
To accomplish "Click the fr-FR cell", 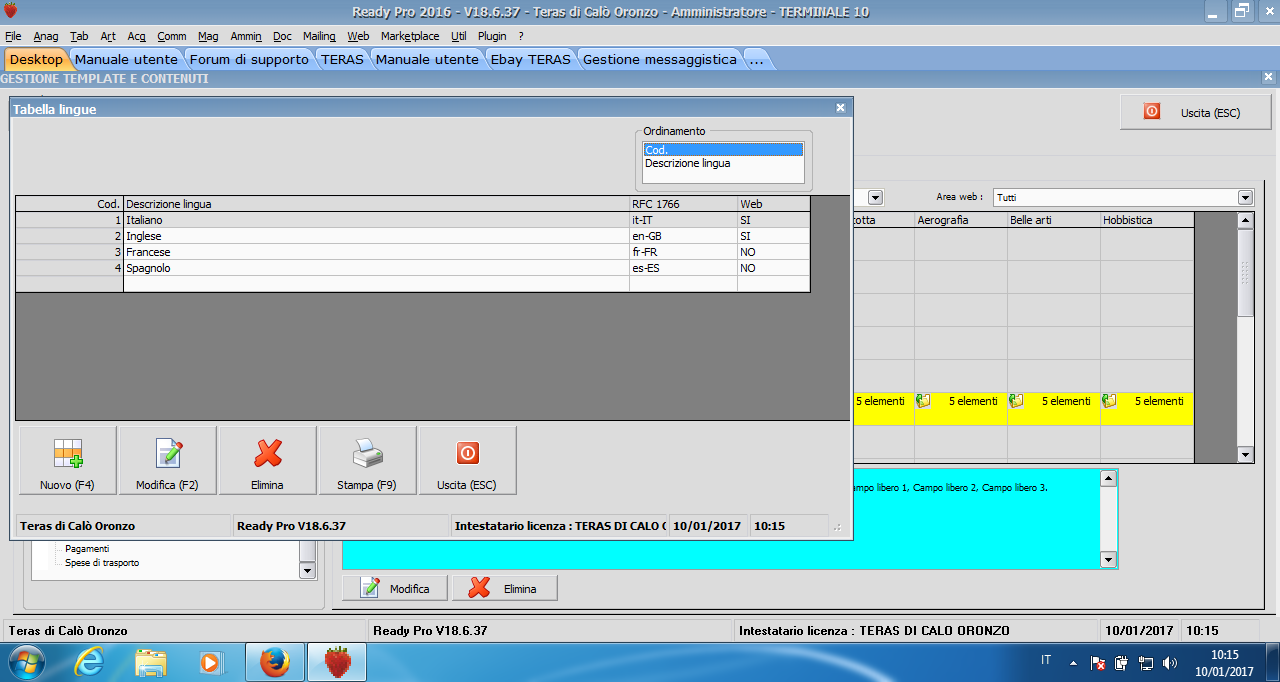I will 683,252.
